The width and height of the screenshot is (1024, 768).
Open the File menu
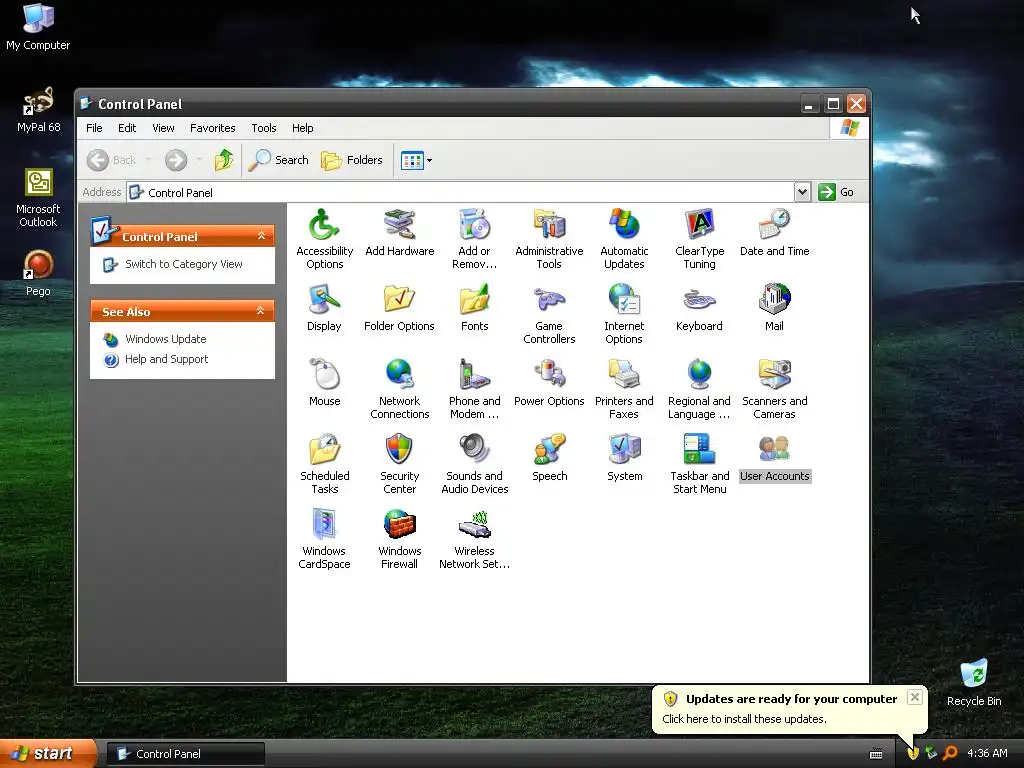94,128
